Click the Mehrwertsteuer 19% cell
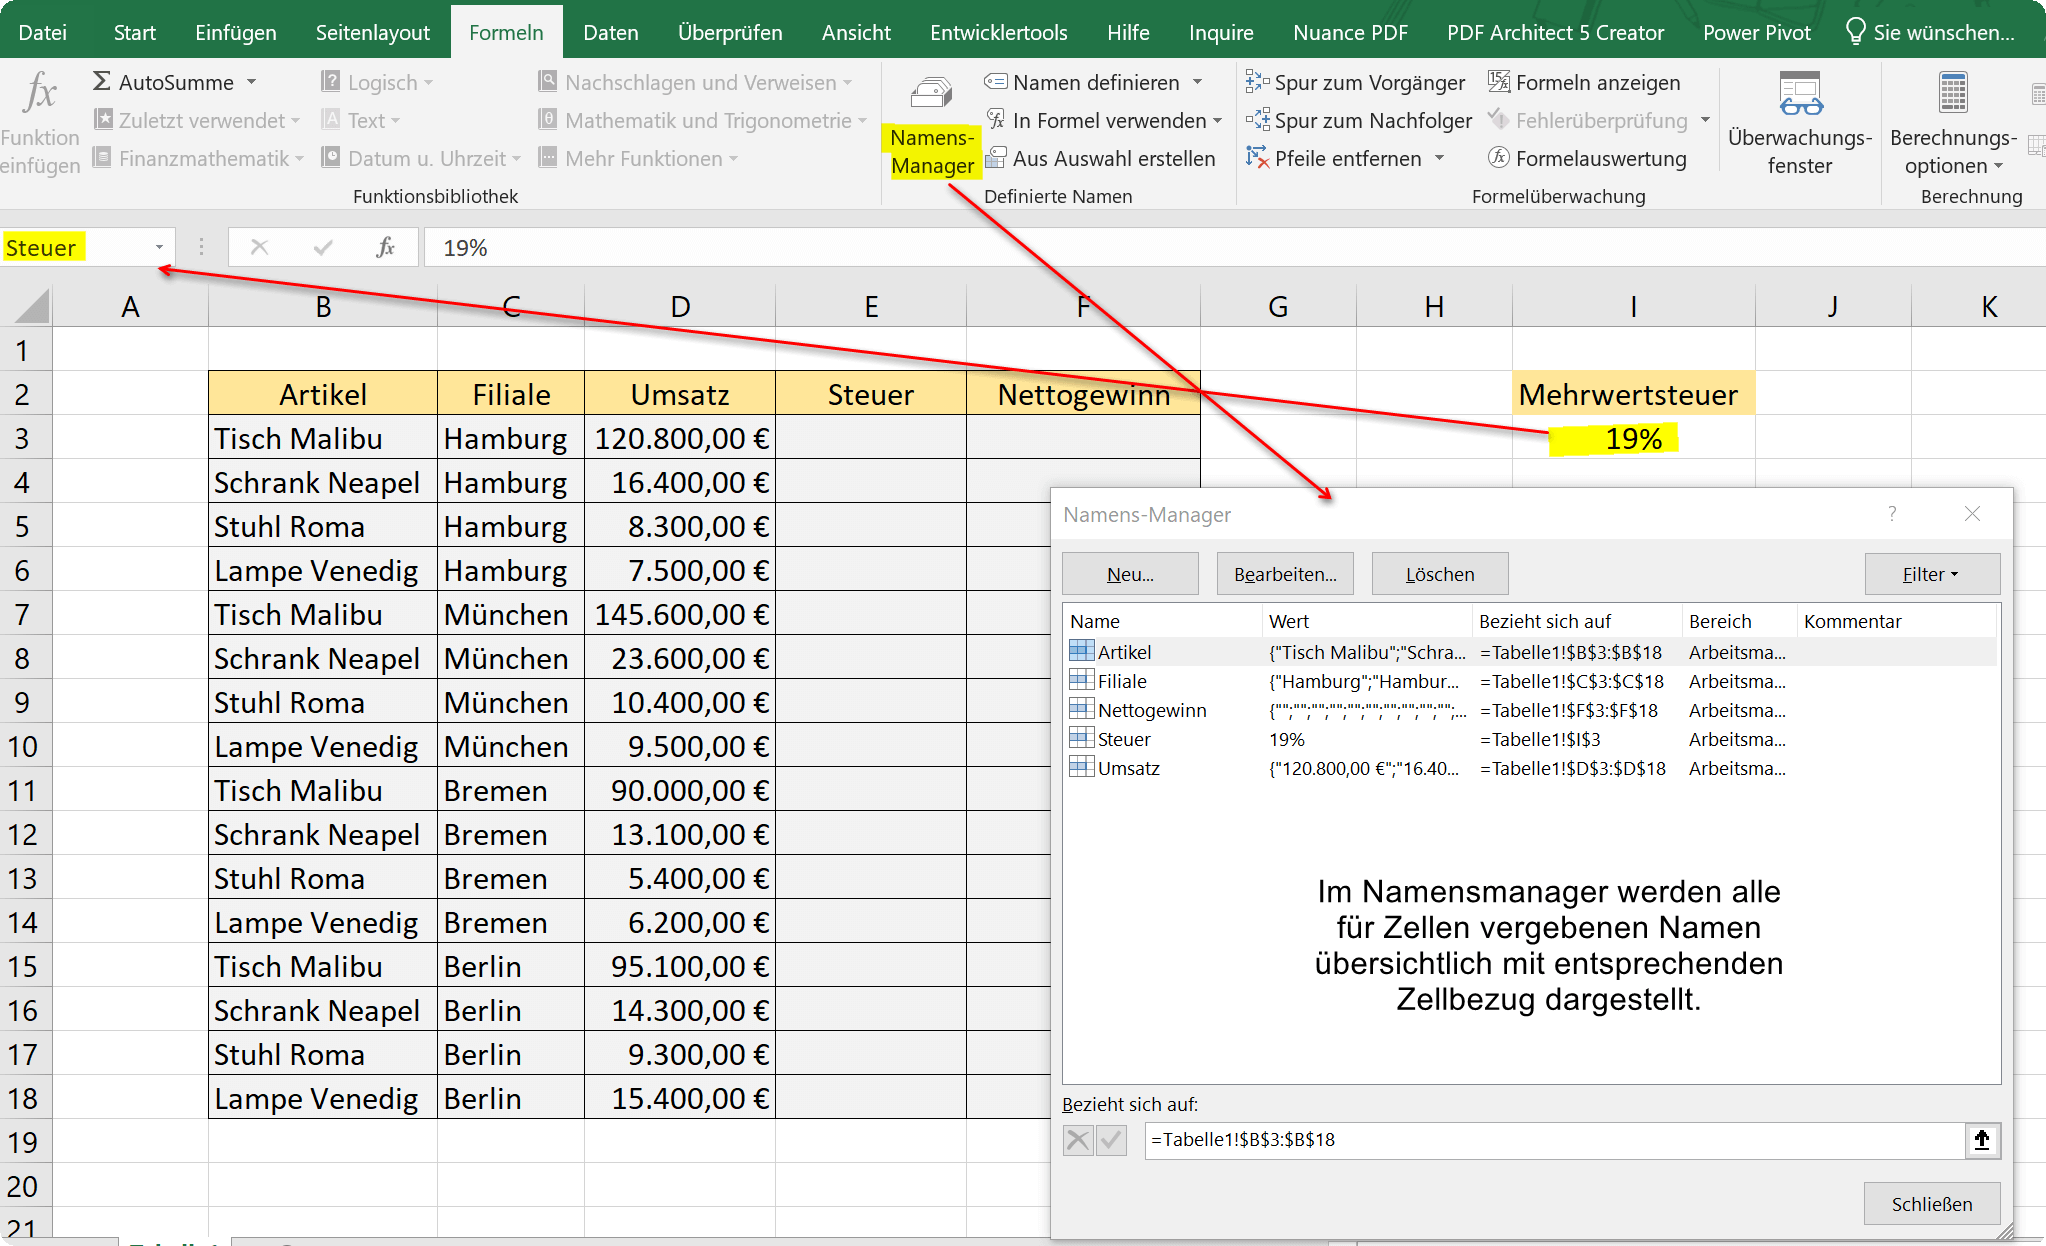Viewport: 2046px width, 1246px height. tap(1634, 438)
